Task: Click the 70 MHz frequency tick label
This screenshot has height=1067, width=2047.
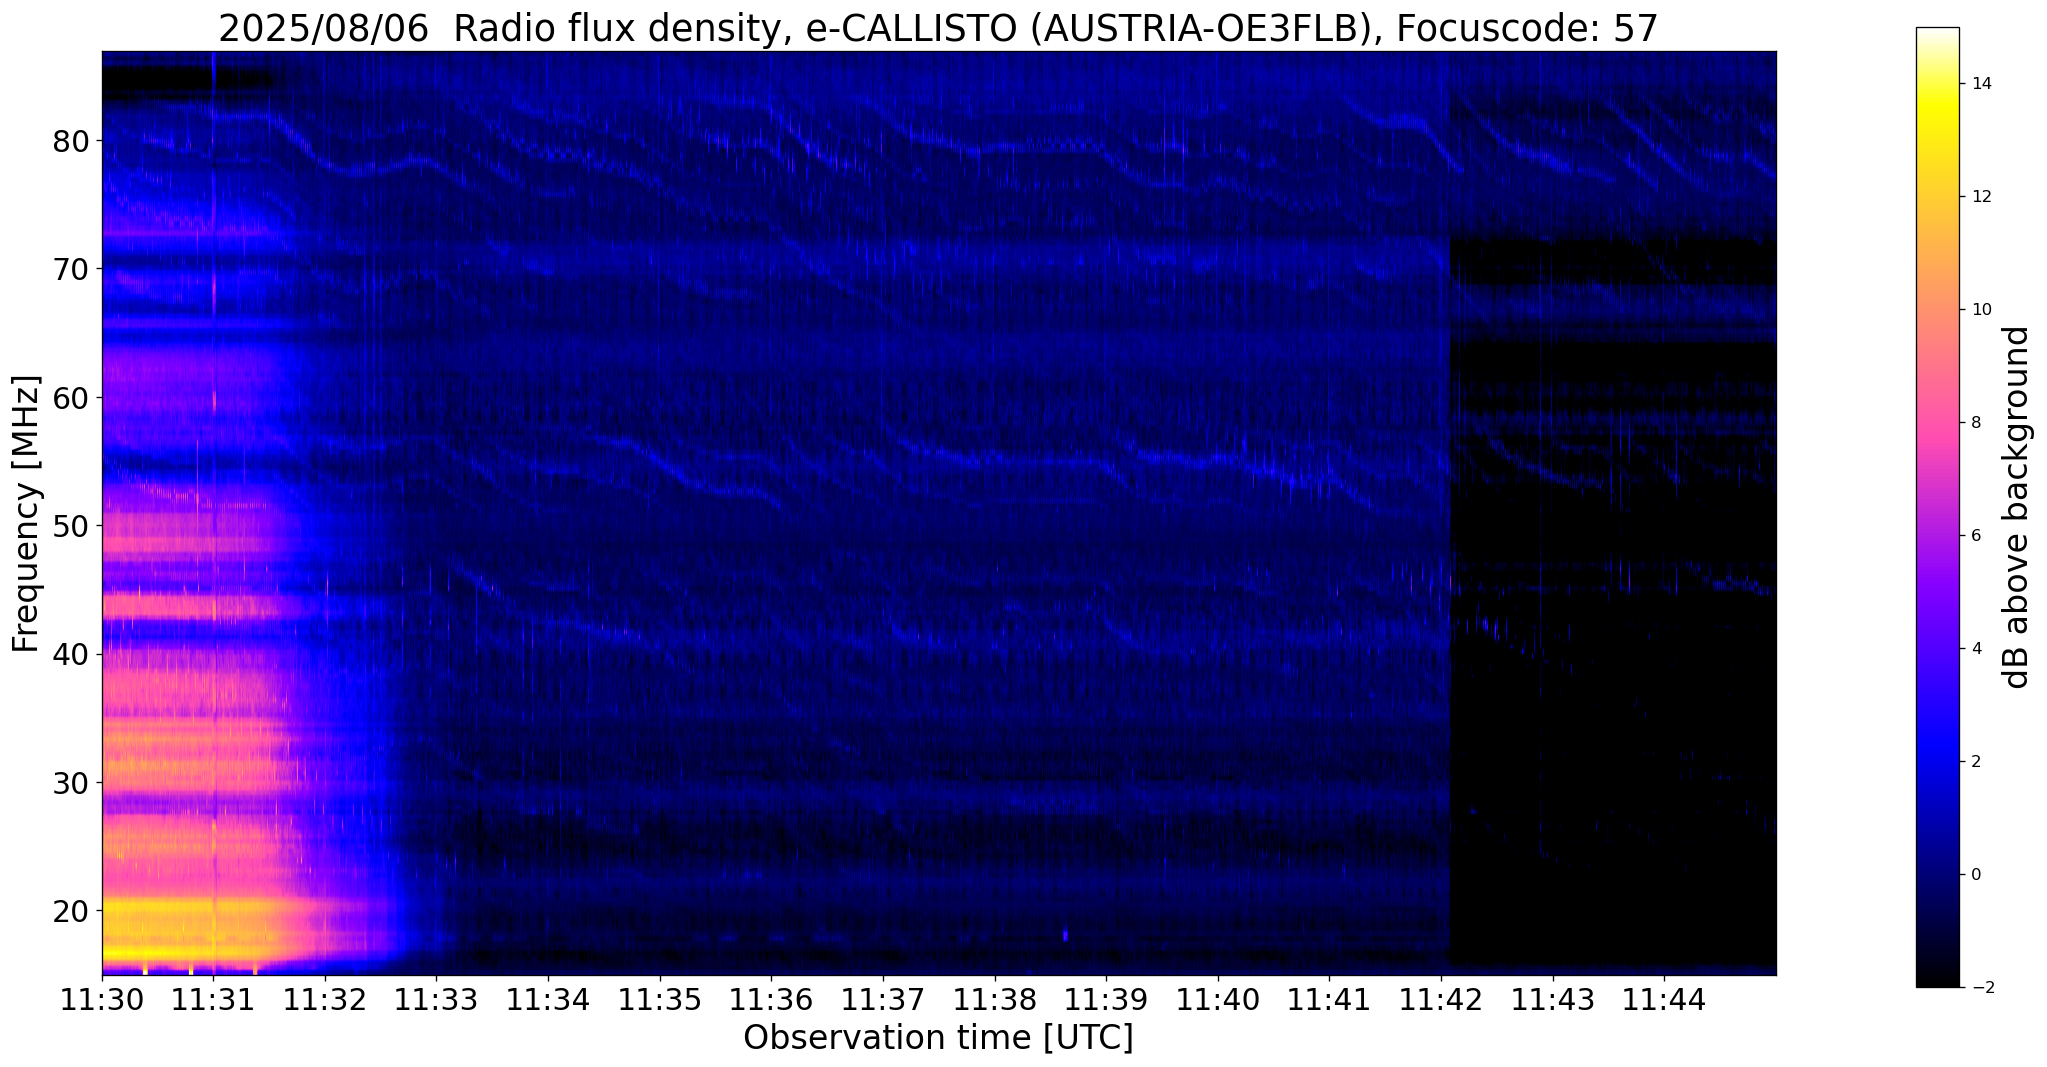Action: click(71, 269)
